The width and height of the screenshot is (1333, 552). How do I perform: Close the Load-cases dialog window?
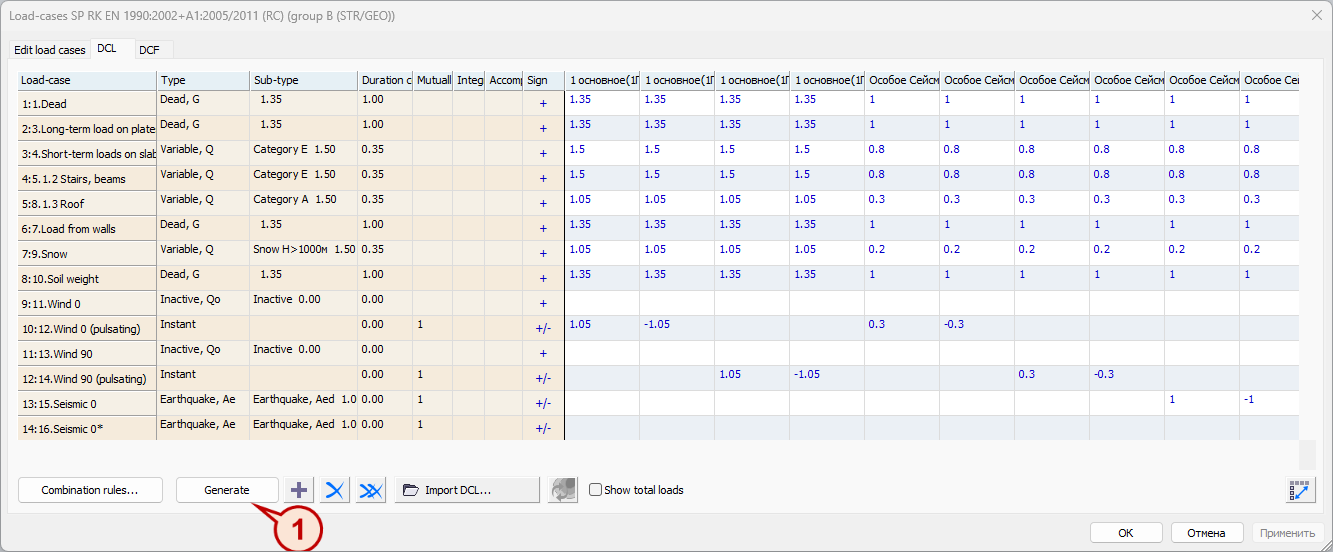[x=1316, y=15]
